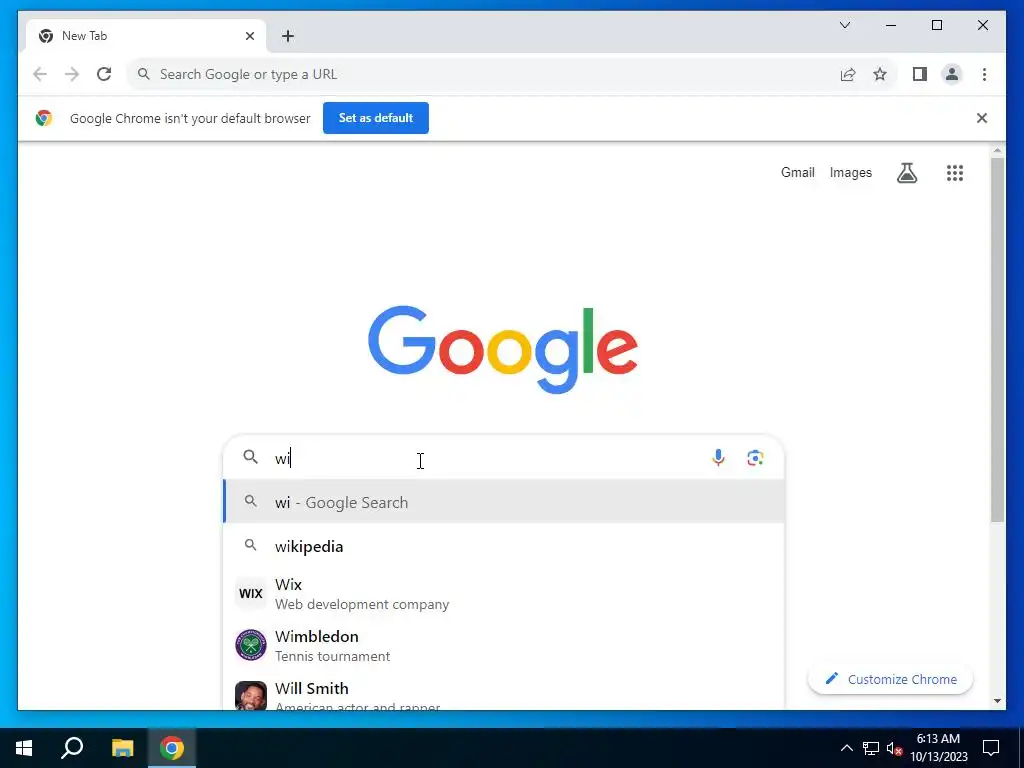
Task: Click the share this page icon
Action: pos(848,74)
